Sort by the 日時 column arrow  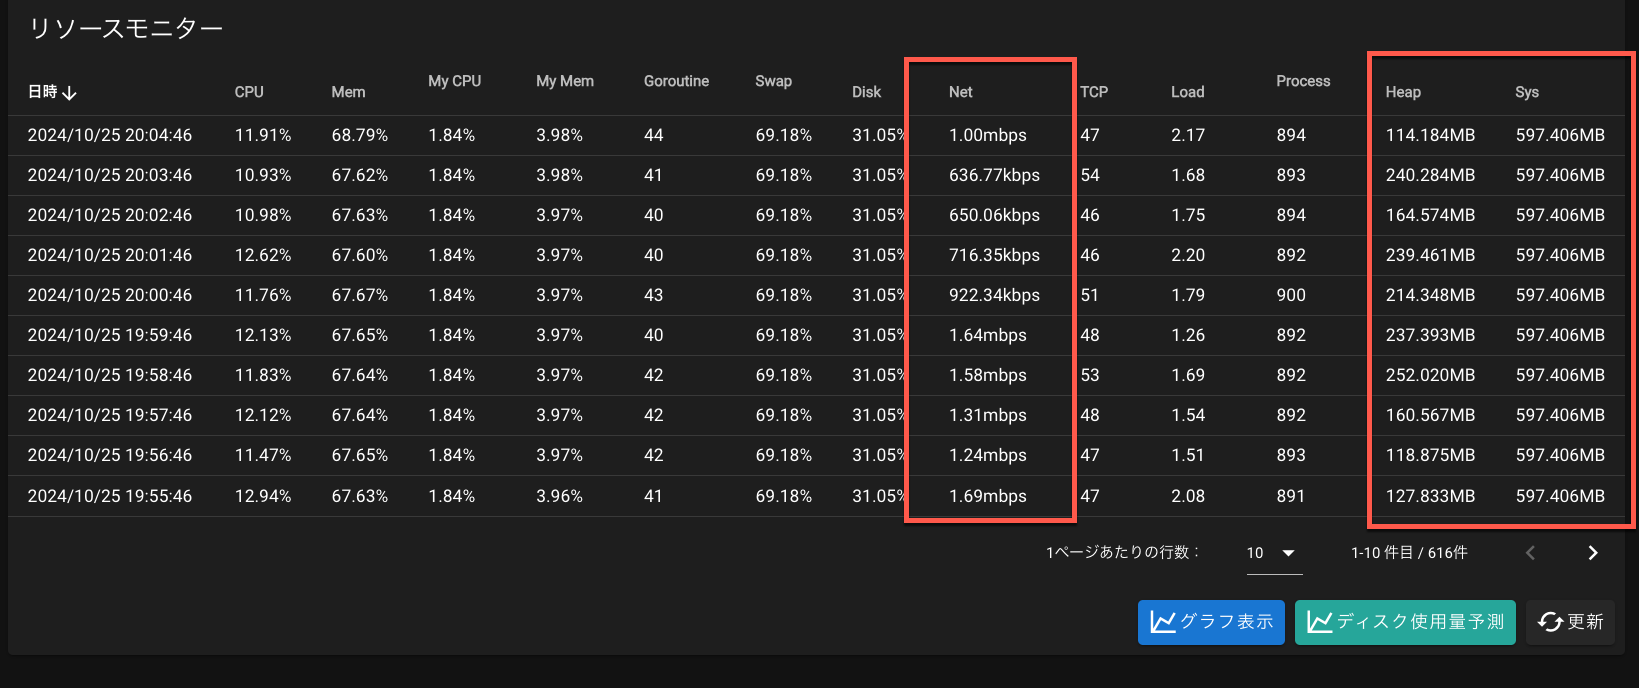tap(69, 92)
